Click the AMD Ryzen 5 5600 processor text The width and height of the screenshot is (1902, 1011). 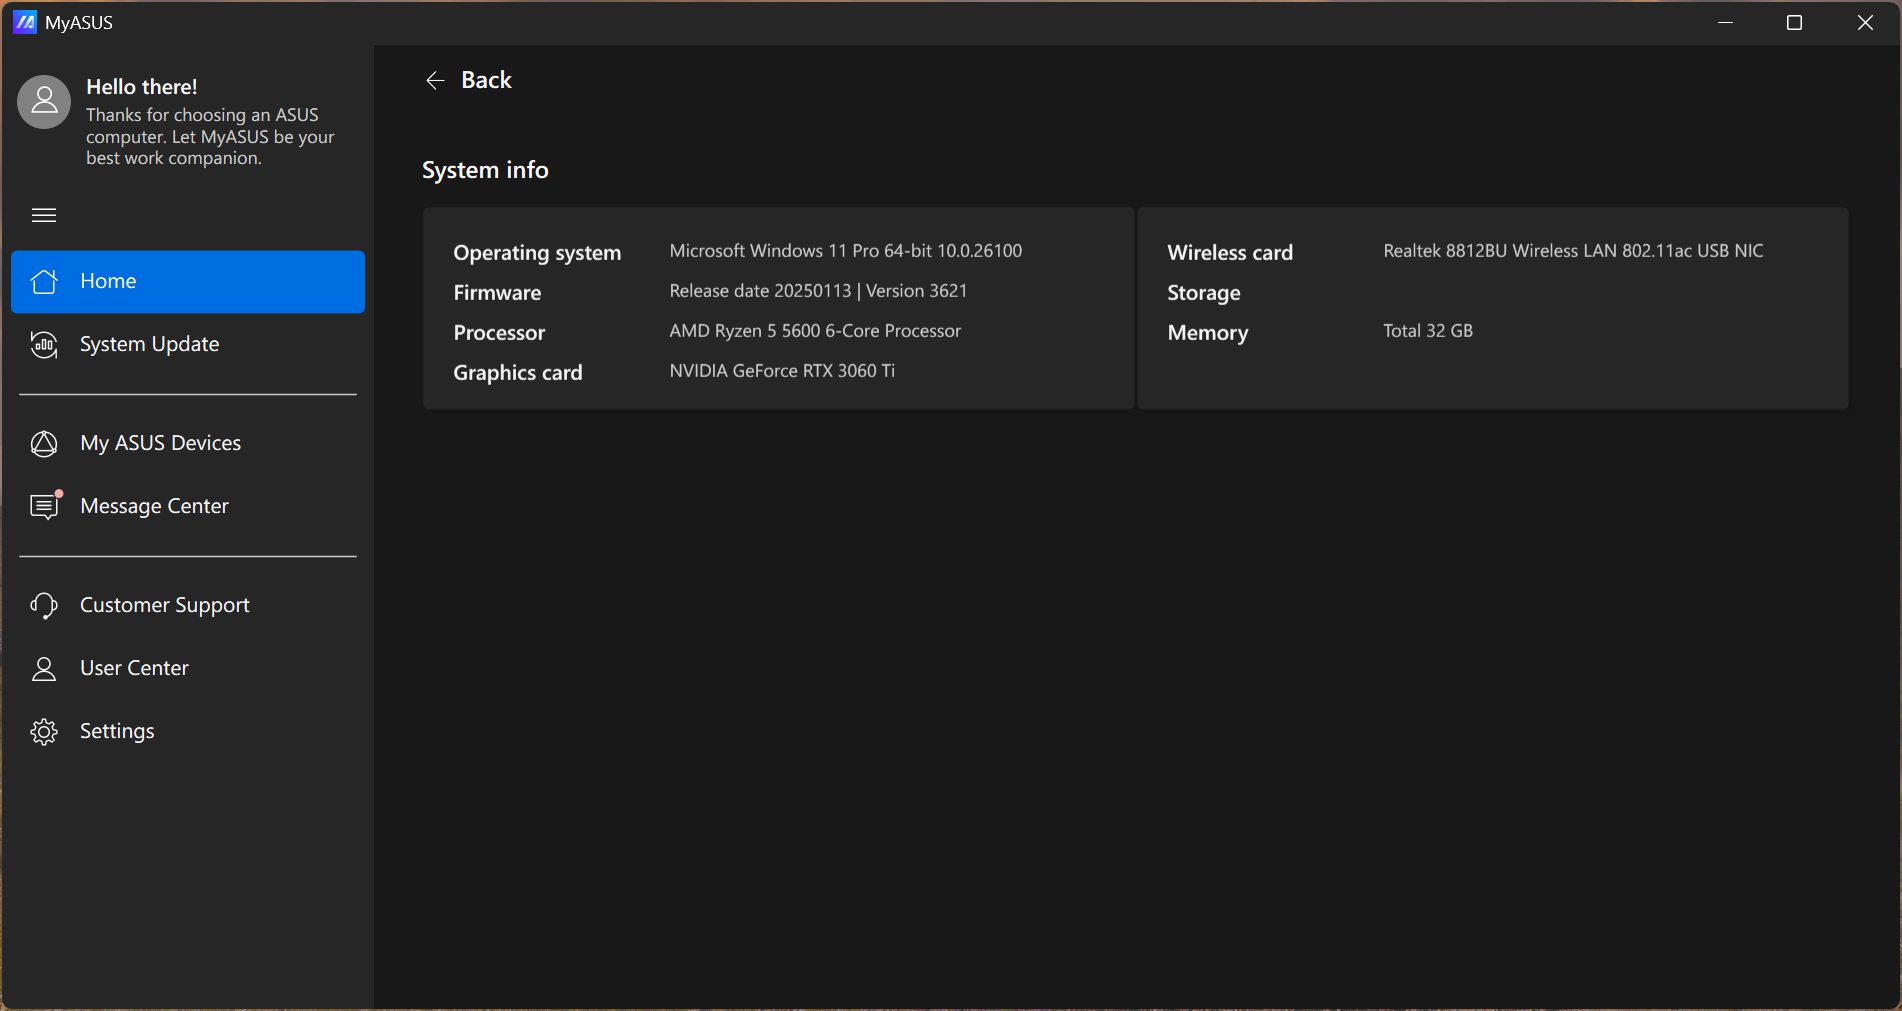815,331
